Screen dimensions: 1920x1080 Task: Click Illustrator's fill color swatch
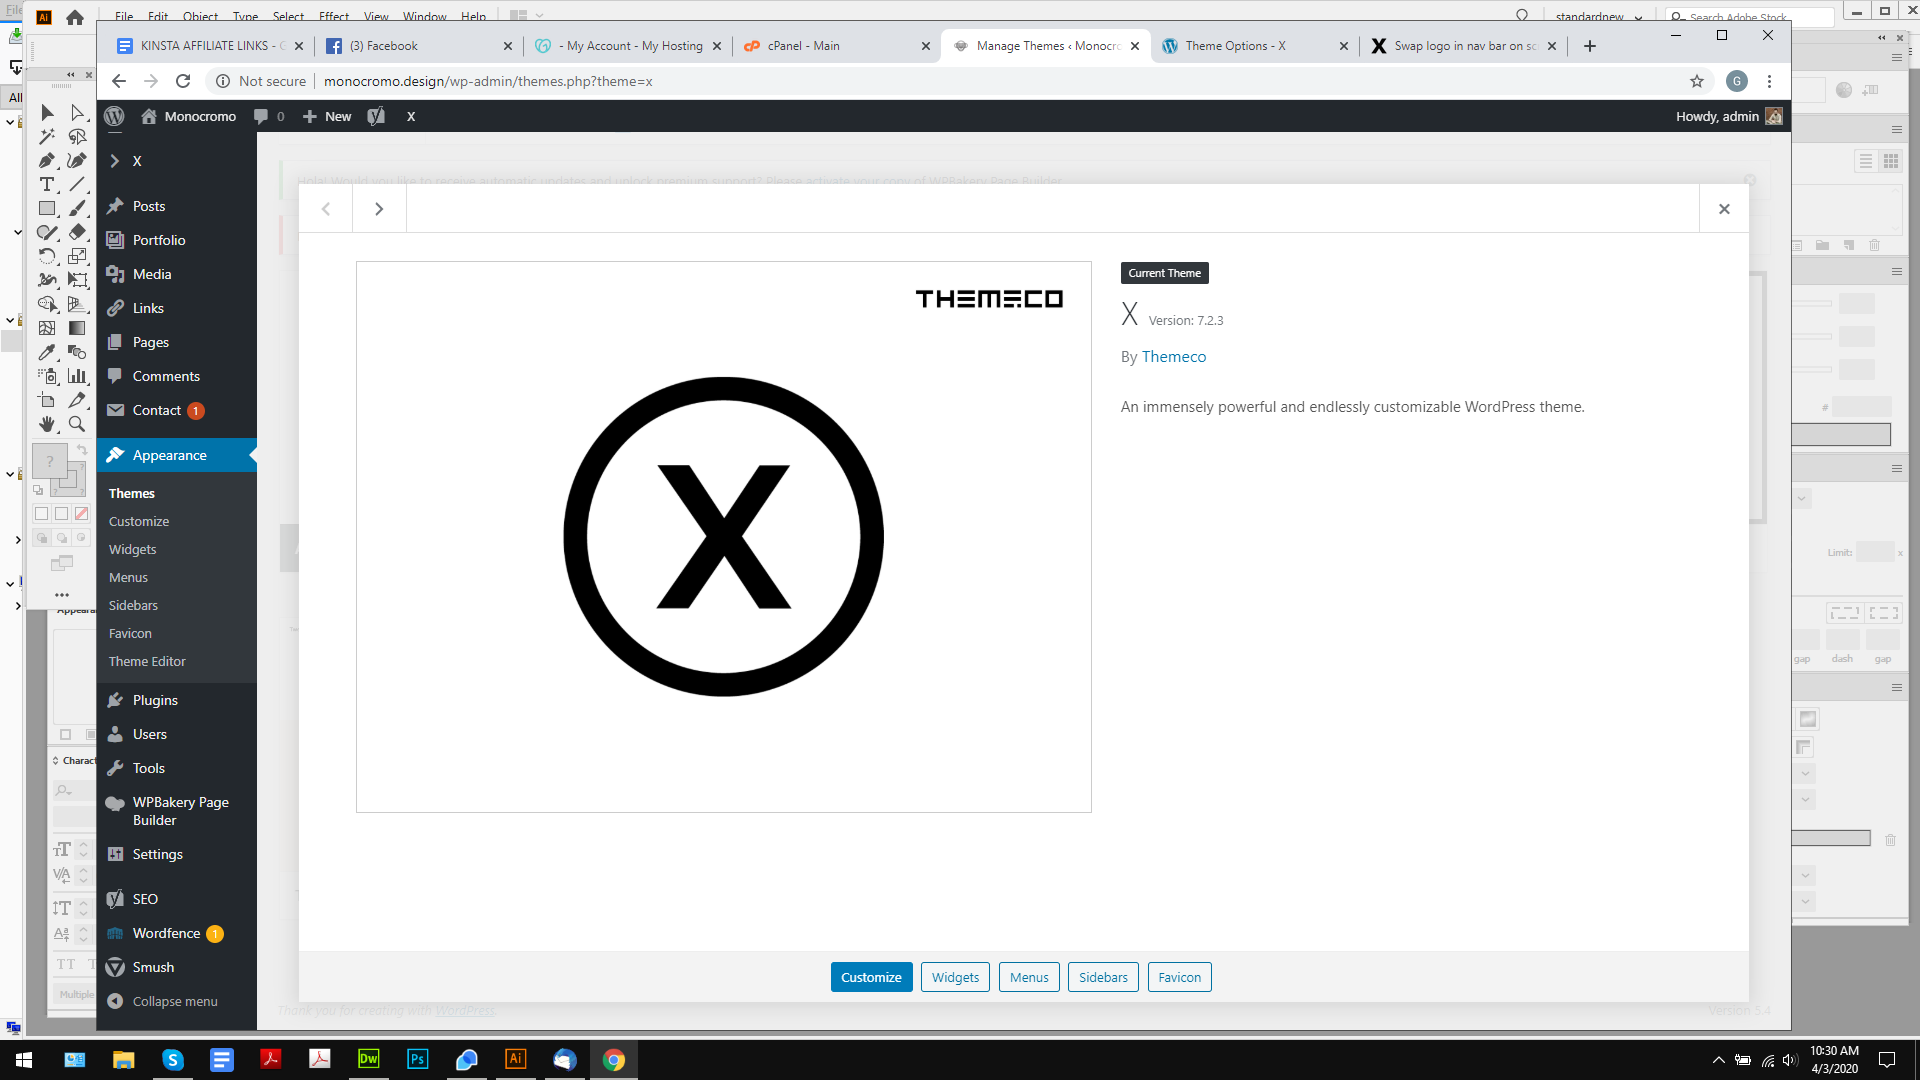(x=50, y=461)
